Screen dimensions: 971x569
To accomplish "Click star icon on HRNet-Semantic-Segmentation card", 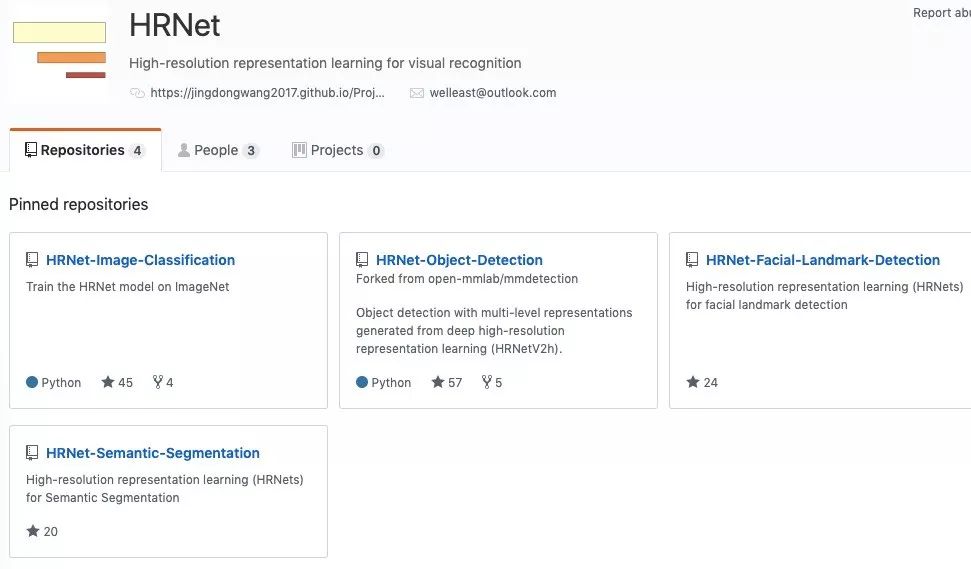I will coord(33,531).
